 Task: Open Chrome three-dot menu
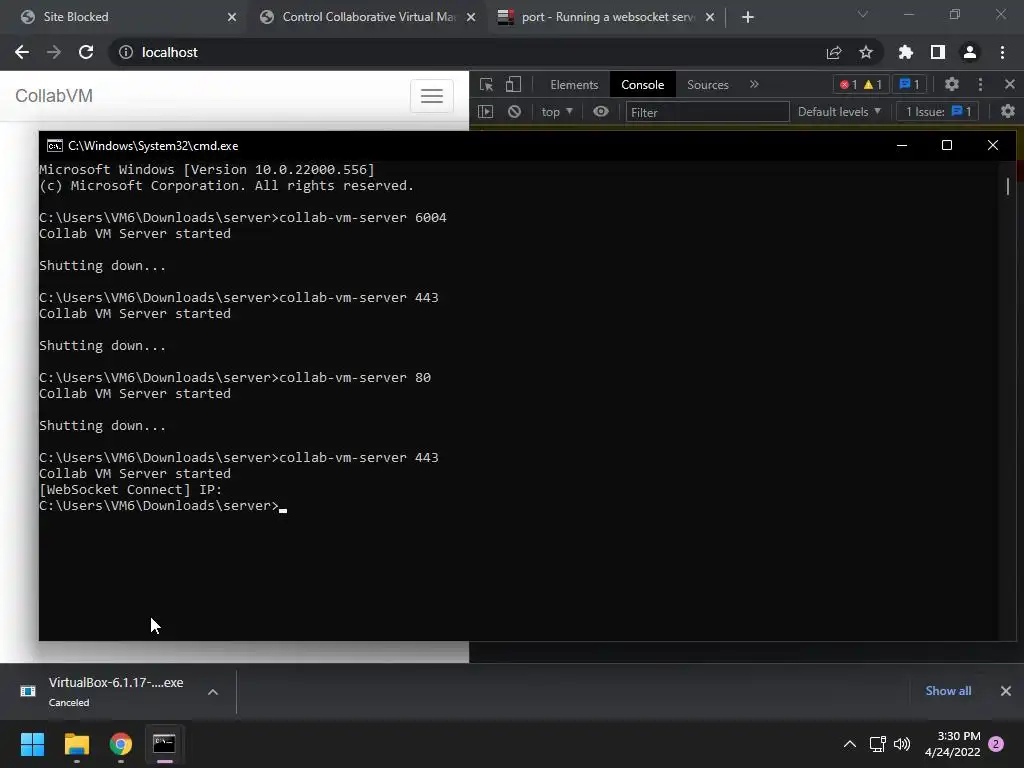(x=1002, y=52)
